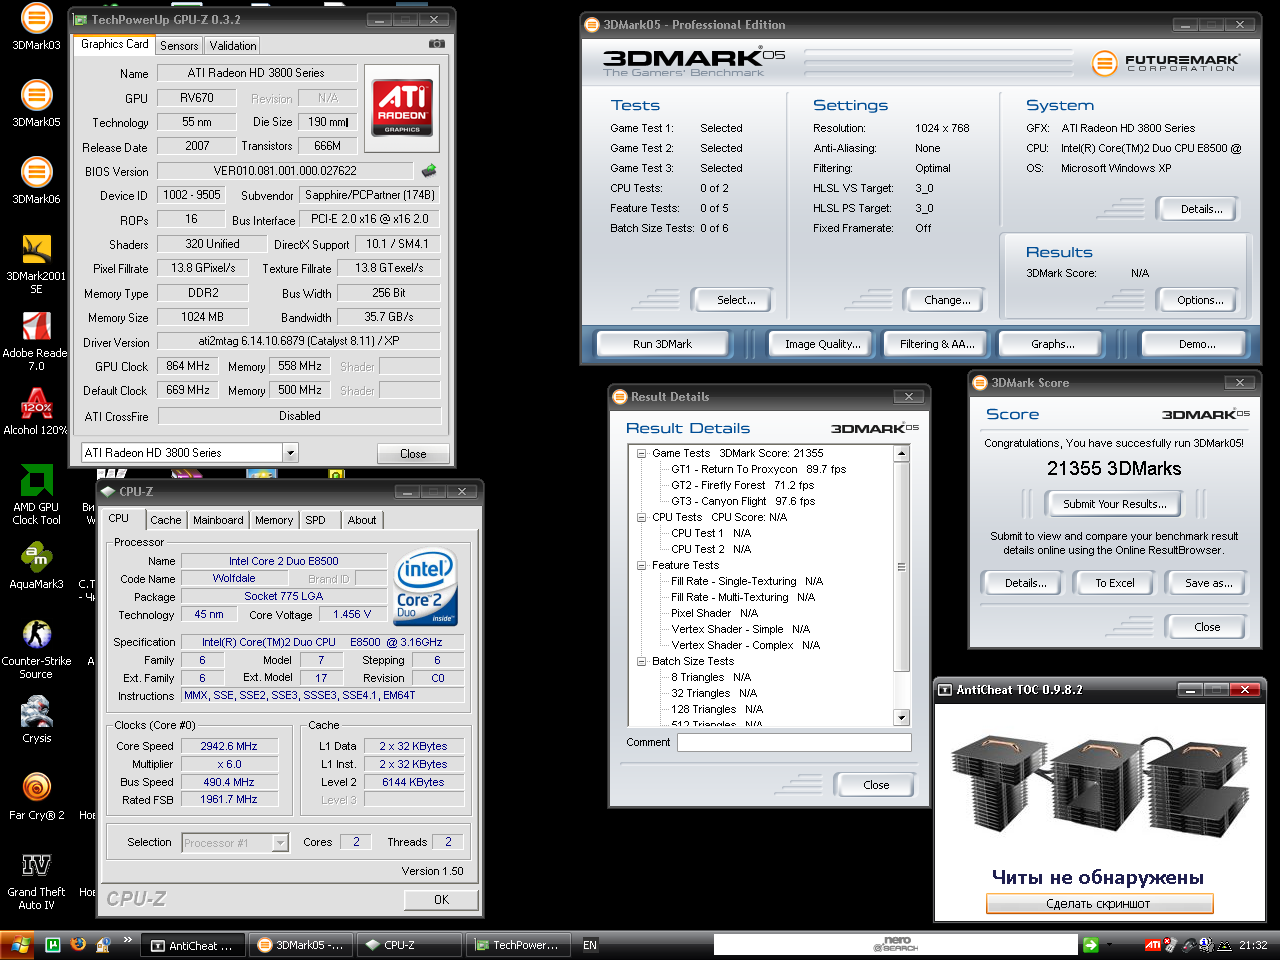Open the Cache tab in CPU-Z
This screenshot has width=1280, height=960.
click(x=166, y=520)
